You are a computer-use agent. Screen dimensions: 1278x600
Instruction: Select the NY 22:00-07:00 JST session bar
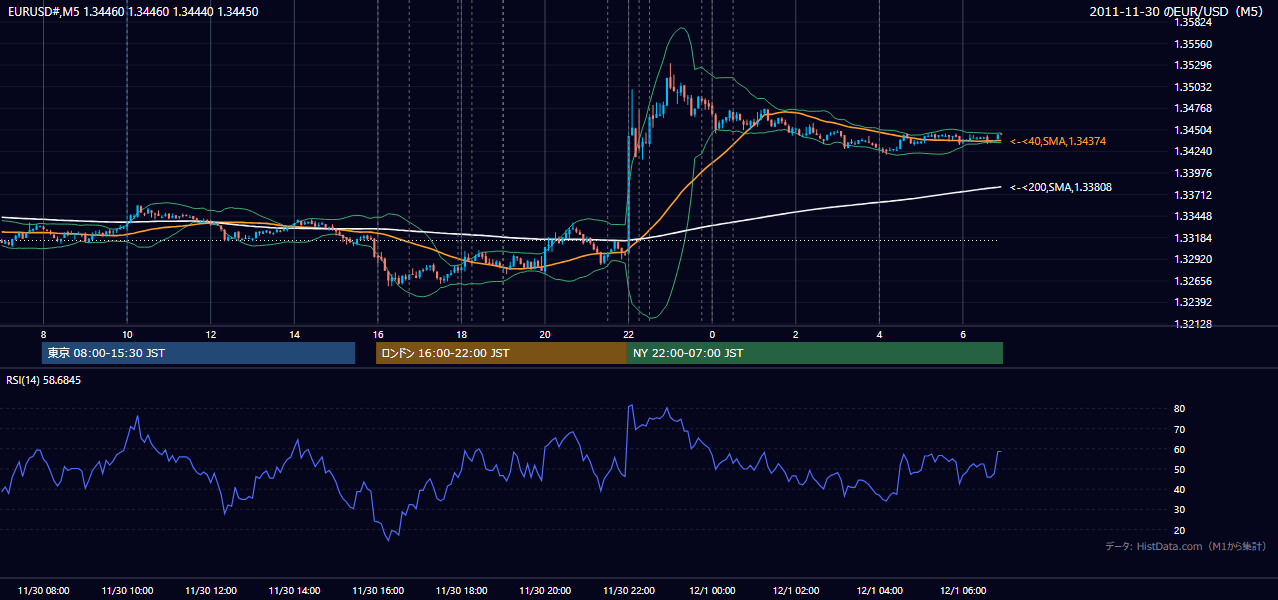pyautogui.click(x=815, y=353)
